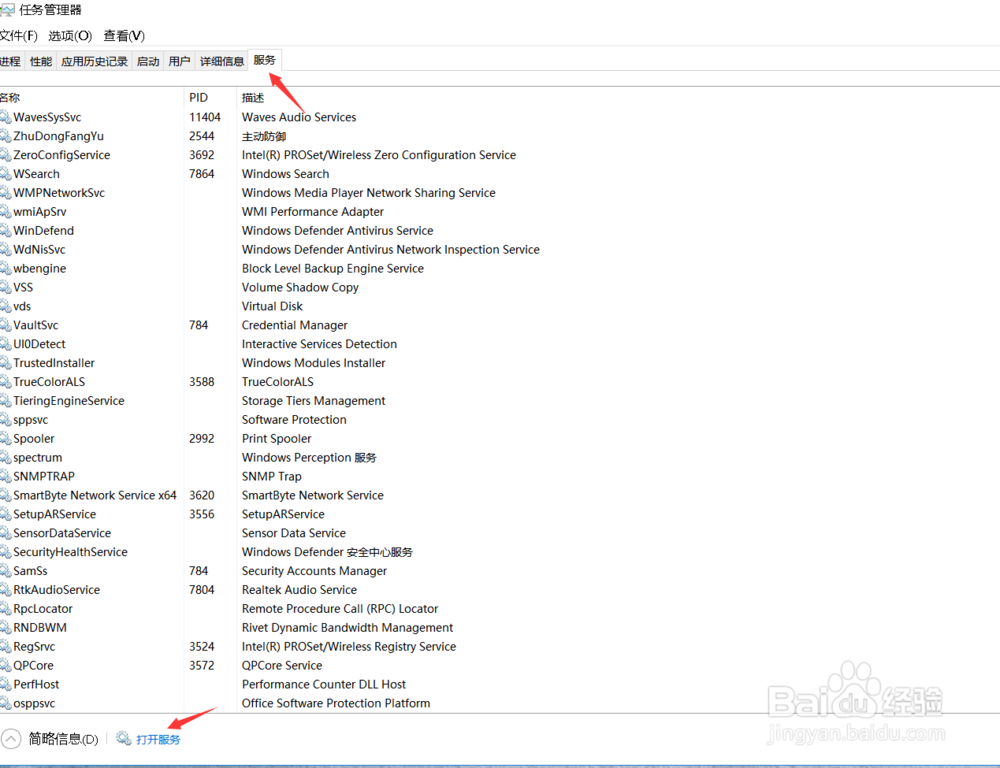Select the RtkAudioService service name
The image size is (1000, 768).
pyautogui.click(x=57, y=590)
